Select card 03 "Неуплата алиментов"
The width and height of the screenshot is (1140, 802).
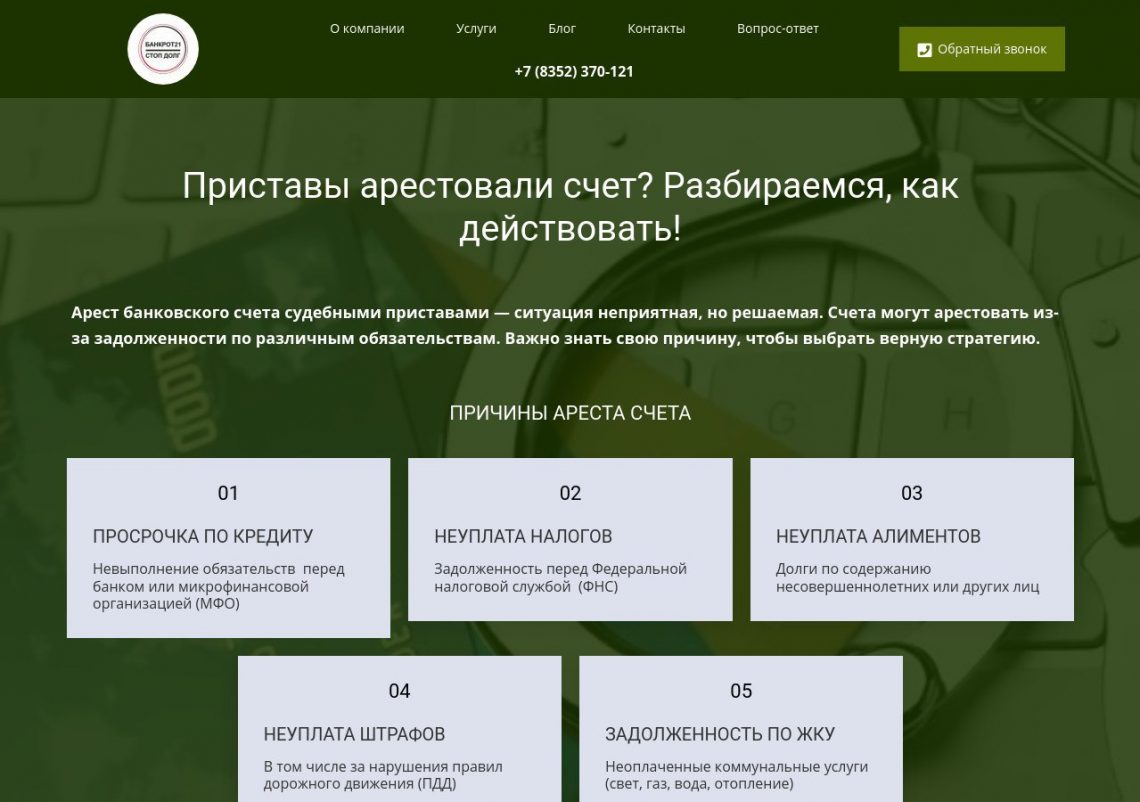[912, 538]
